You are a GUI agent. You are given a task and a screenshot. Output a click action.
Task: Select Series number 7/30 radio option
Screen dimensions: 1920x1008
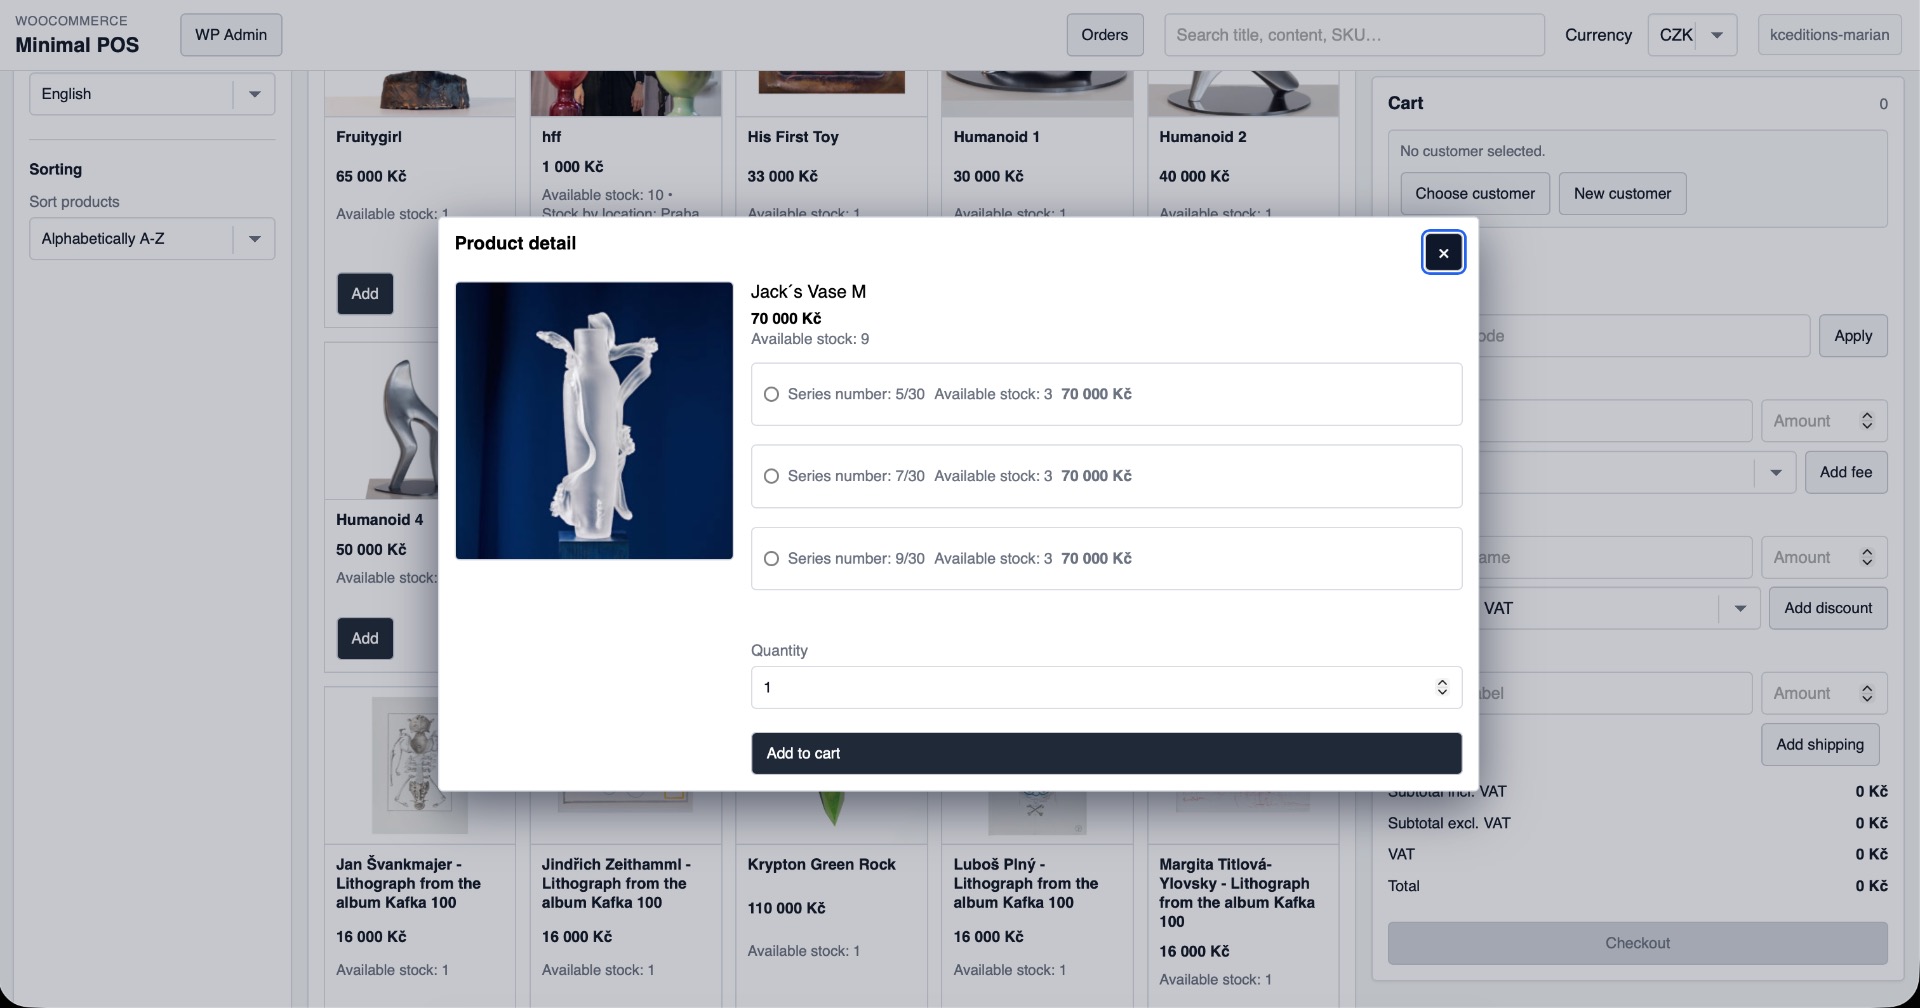point(771,476)
